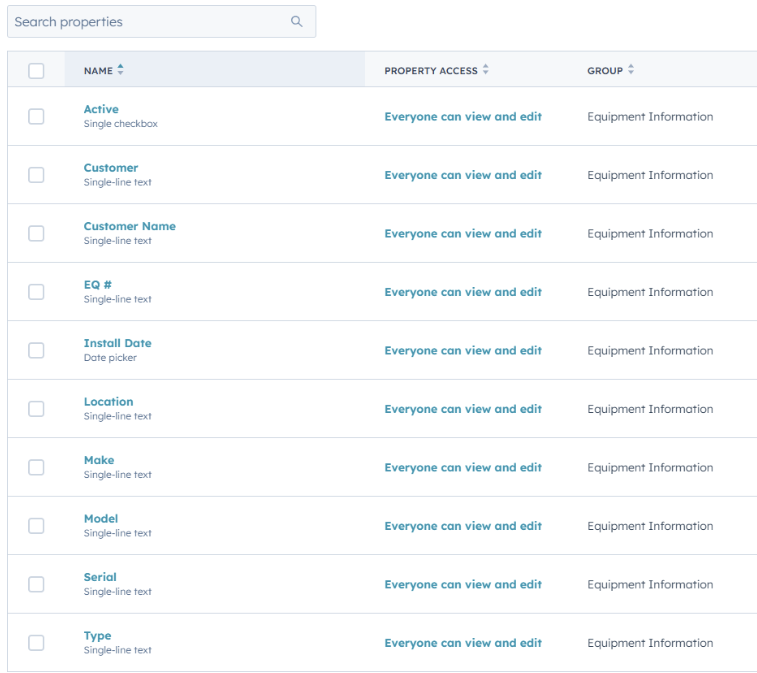Click 'Date picker' under Install Date
Screen dimensions: 757x673
tap(110, 358)
